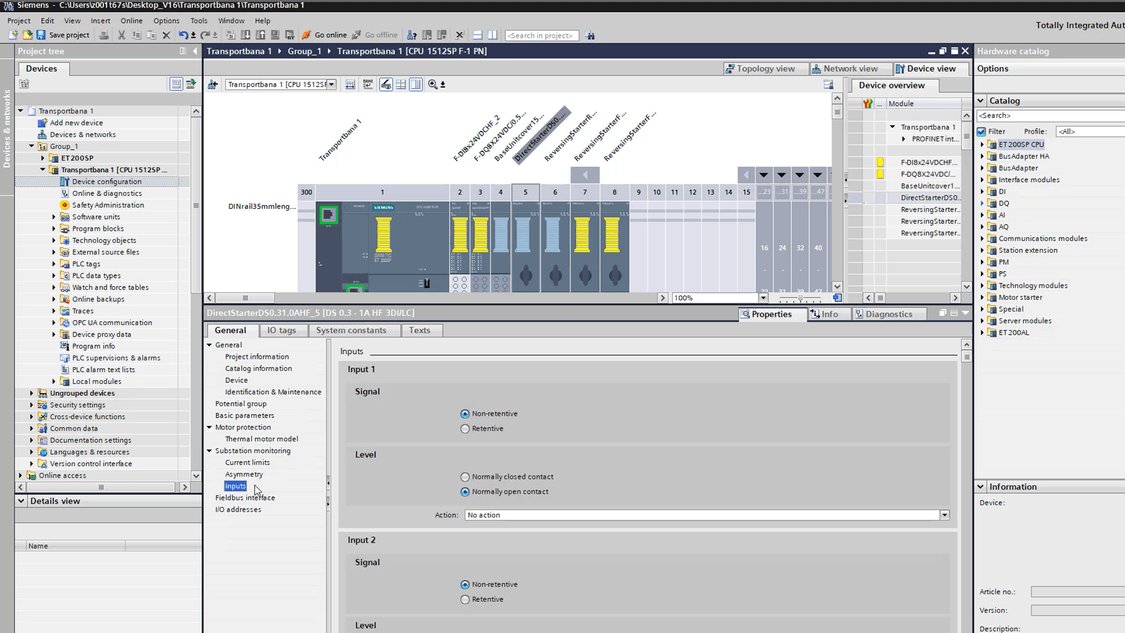This screenshot has height=633, width=1125.
Task: Click module in slot 5 of rack
Action: pos(525,246)
